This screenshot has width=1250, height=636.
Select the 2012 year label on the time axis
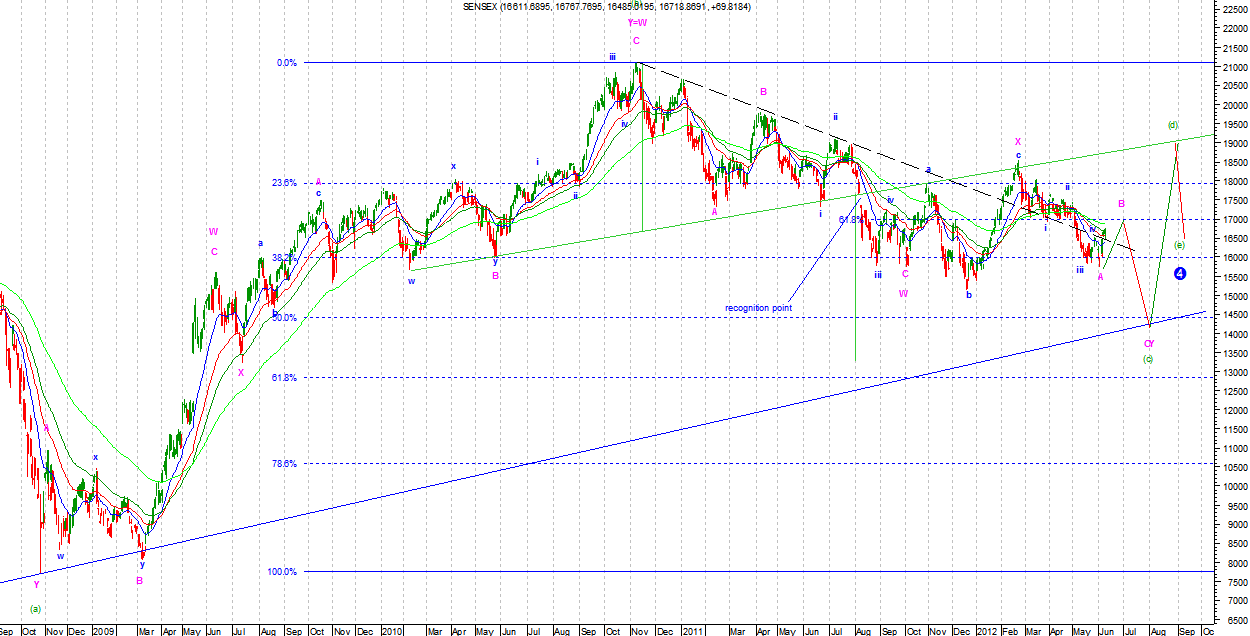[987, 631]
